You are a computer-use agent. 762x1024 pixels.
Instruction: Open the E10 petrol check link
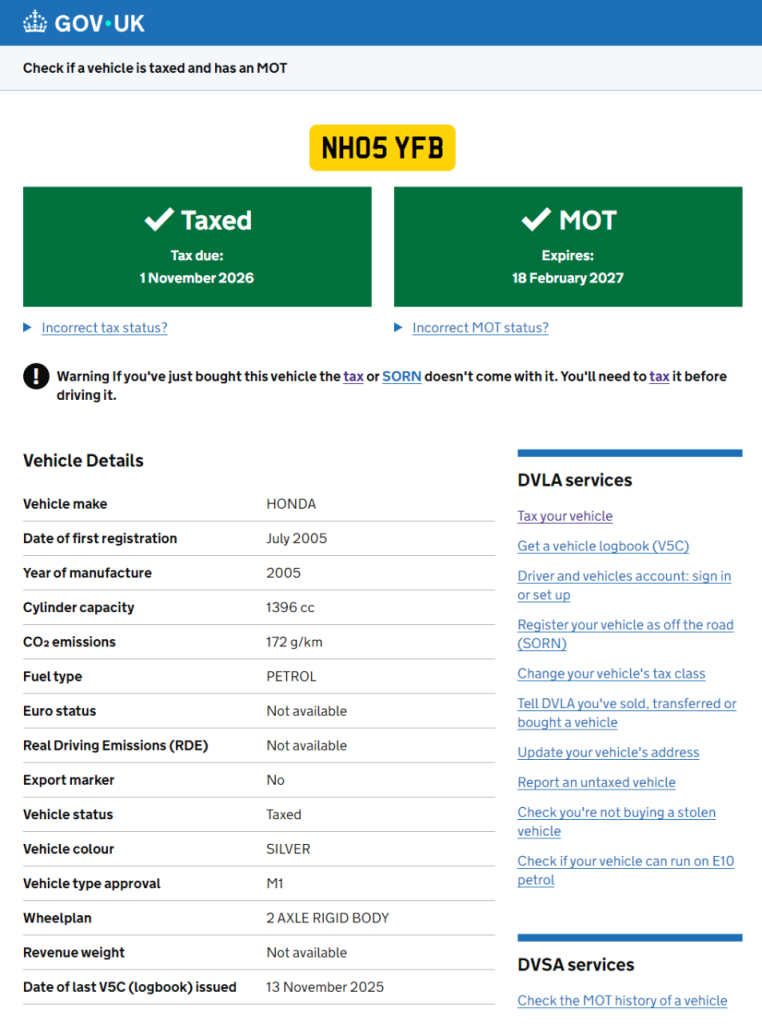coord(625,862)
